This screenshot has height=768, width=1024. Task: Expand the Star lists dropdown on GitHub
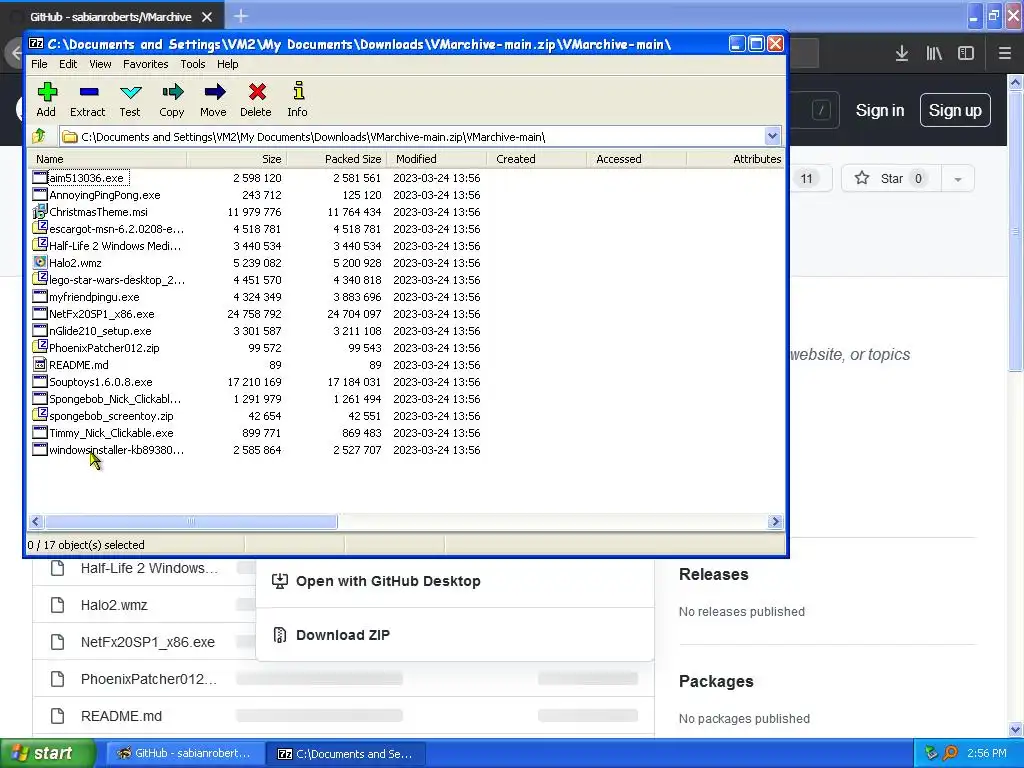(957, 179)
